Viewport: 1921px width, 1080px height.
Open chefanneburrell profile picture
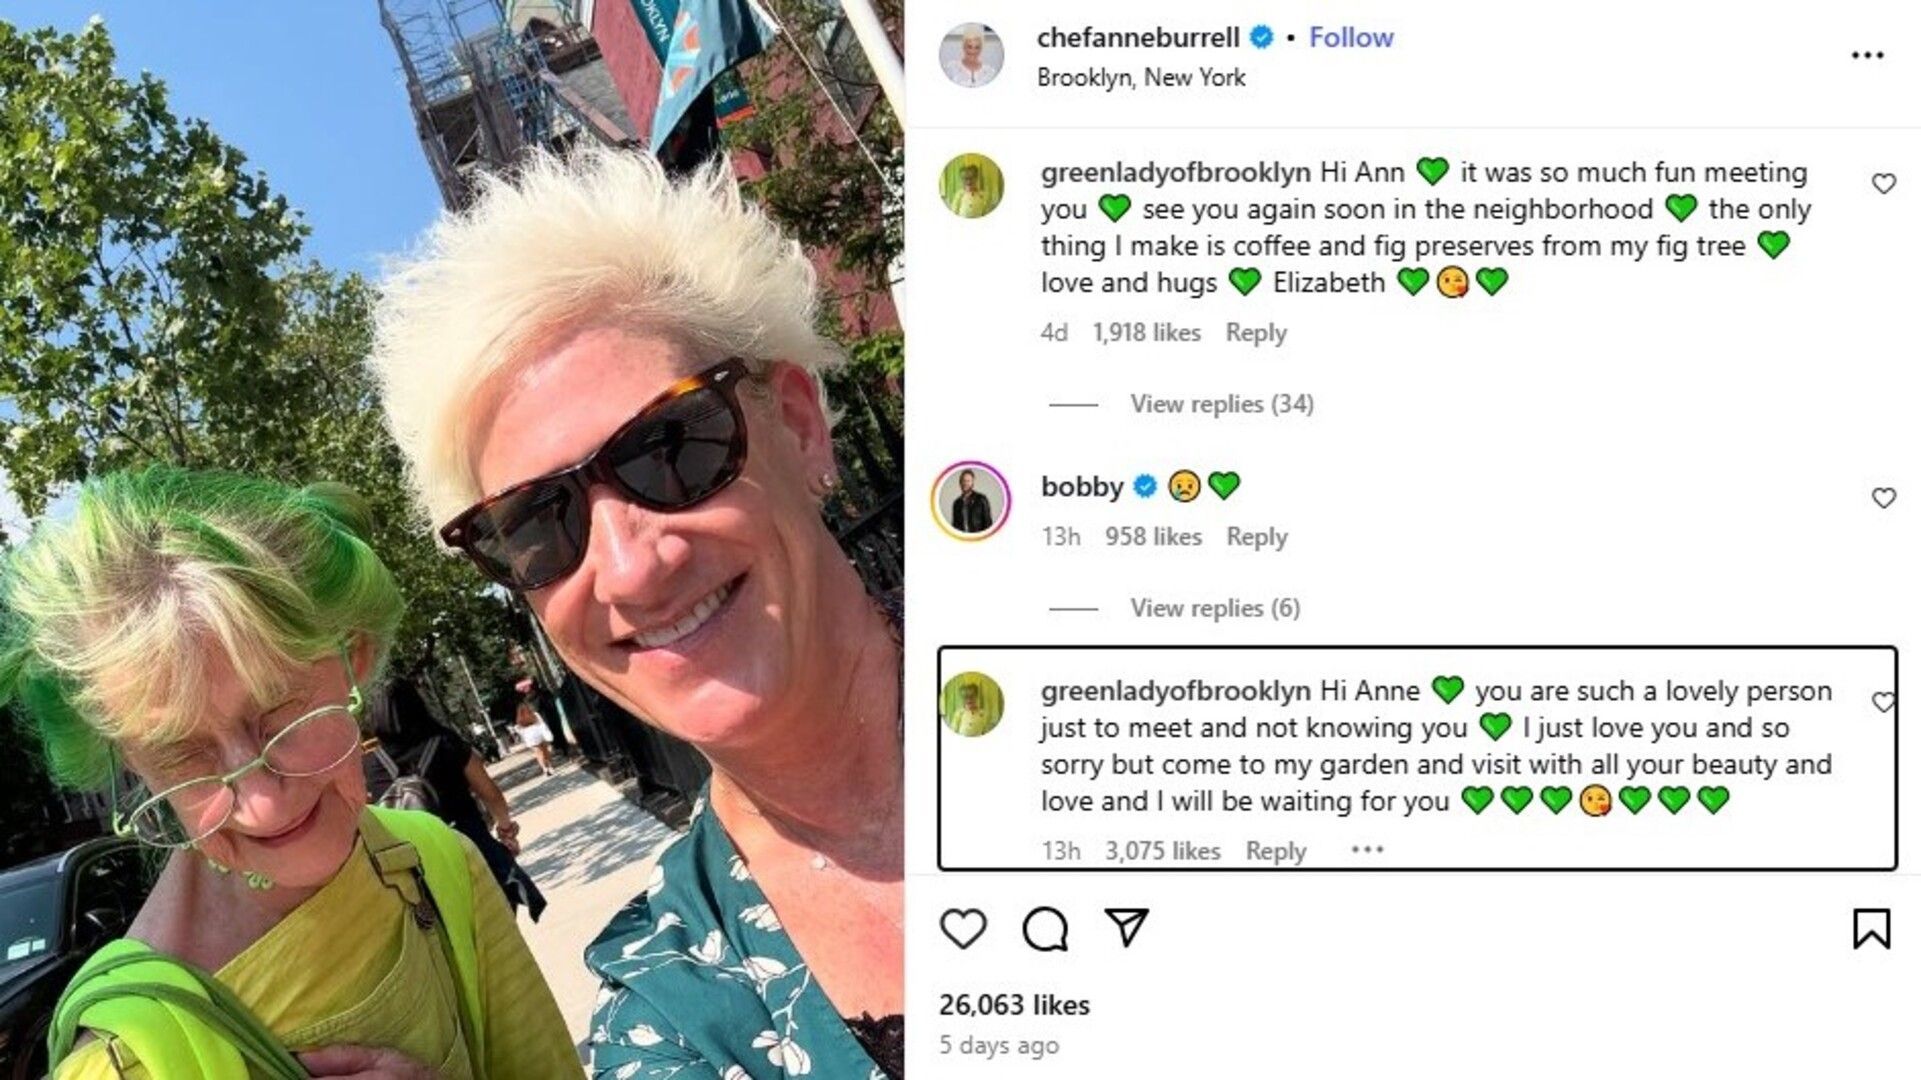(x=971, y=55)
